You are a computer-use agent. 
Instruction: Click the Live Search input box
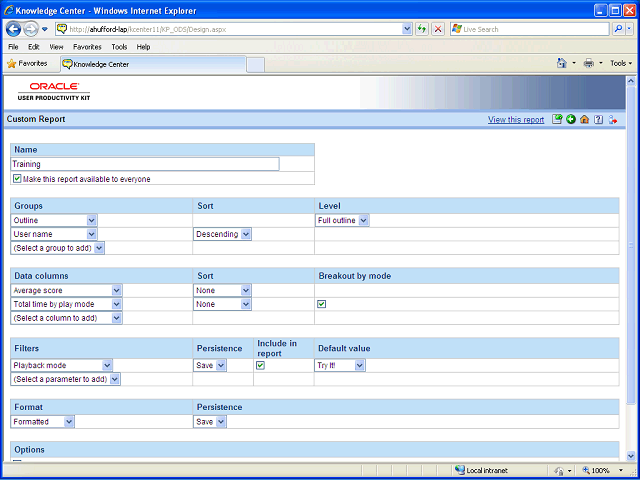[x=529, y=29]
